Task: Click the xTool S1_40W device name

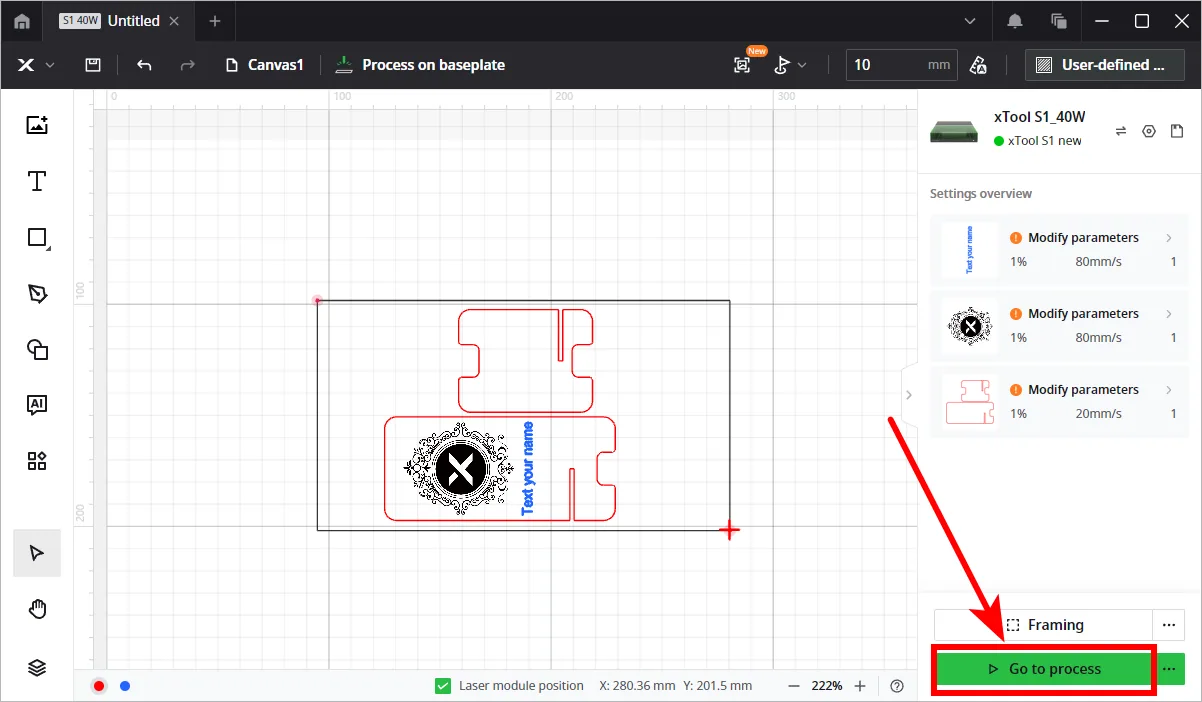Action: [1039, 117]
